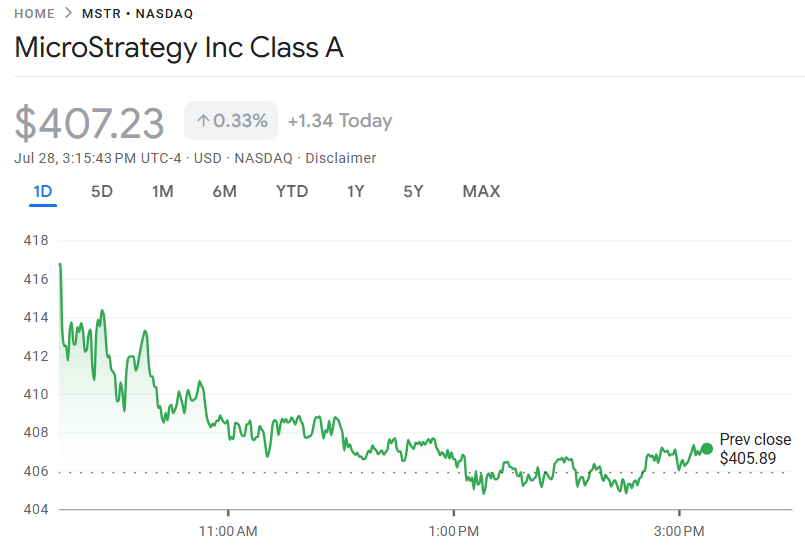This screenshot has height=558, width=805.
Task: Click the 11:00 AM axis tick
Action: point(228,531)
